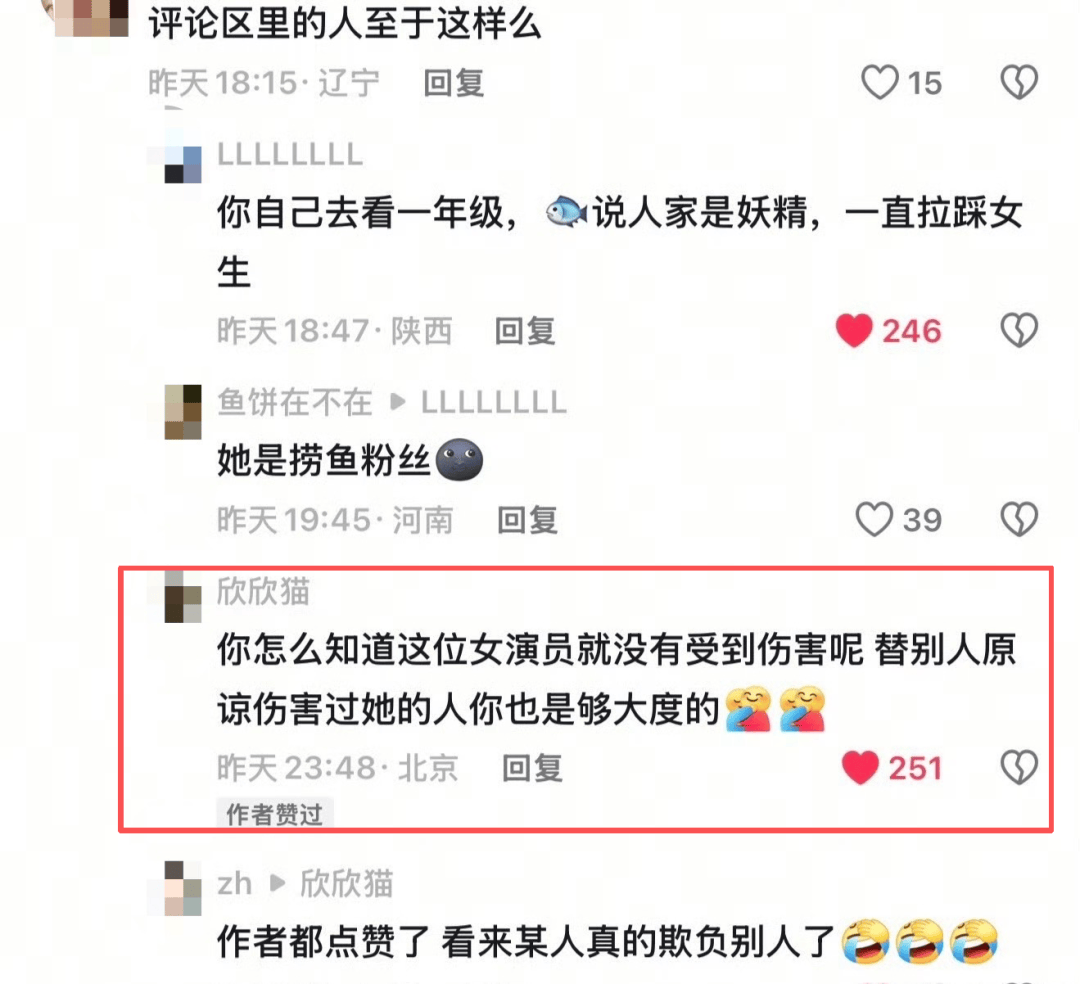Open 欣欣猫 username in highlighted comment
The width and height of the screenshot is (1080, 984).
264,592
